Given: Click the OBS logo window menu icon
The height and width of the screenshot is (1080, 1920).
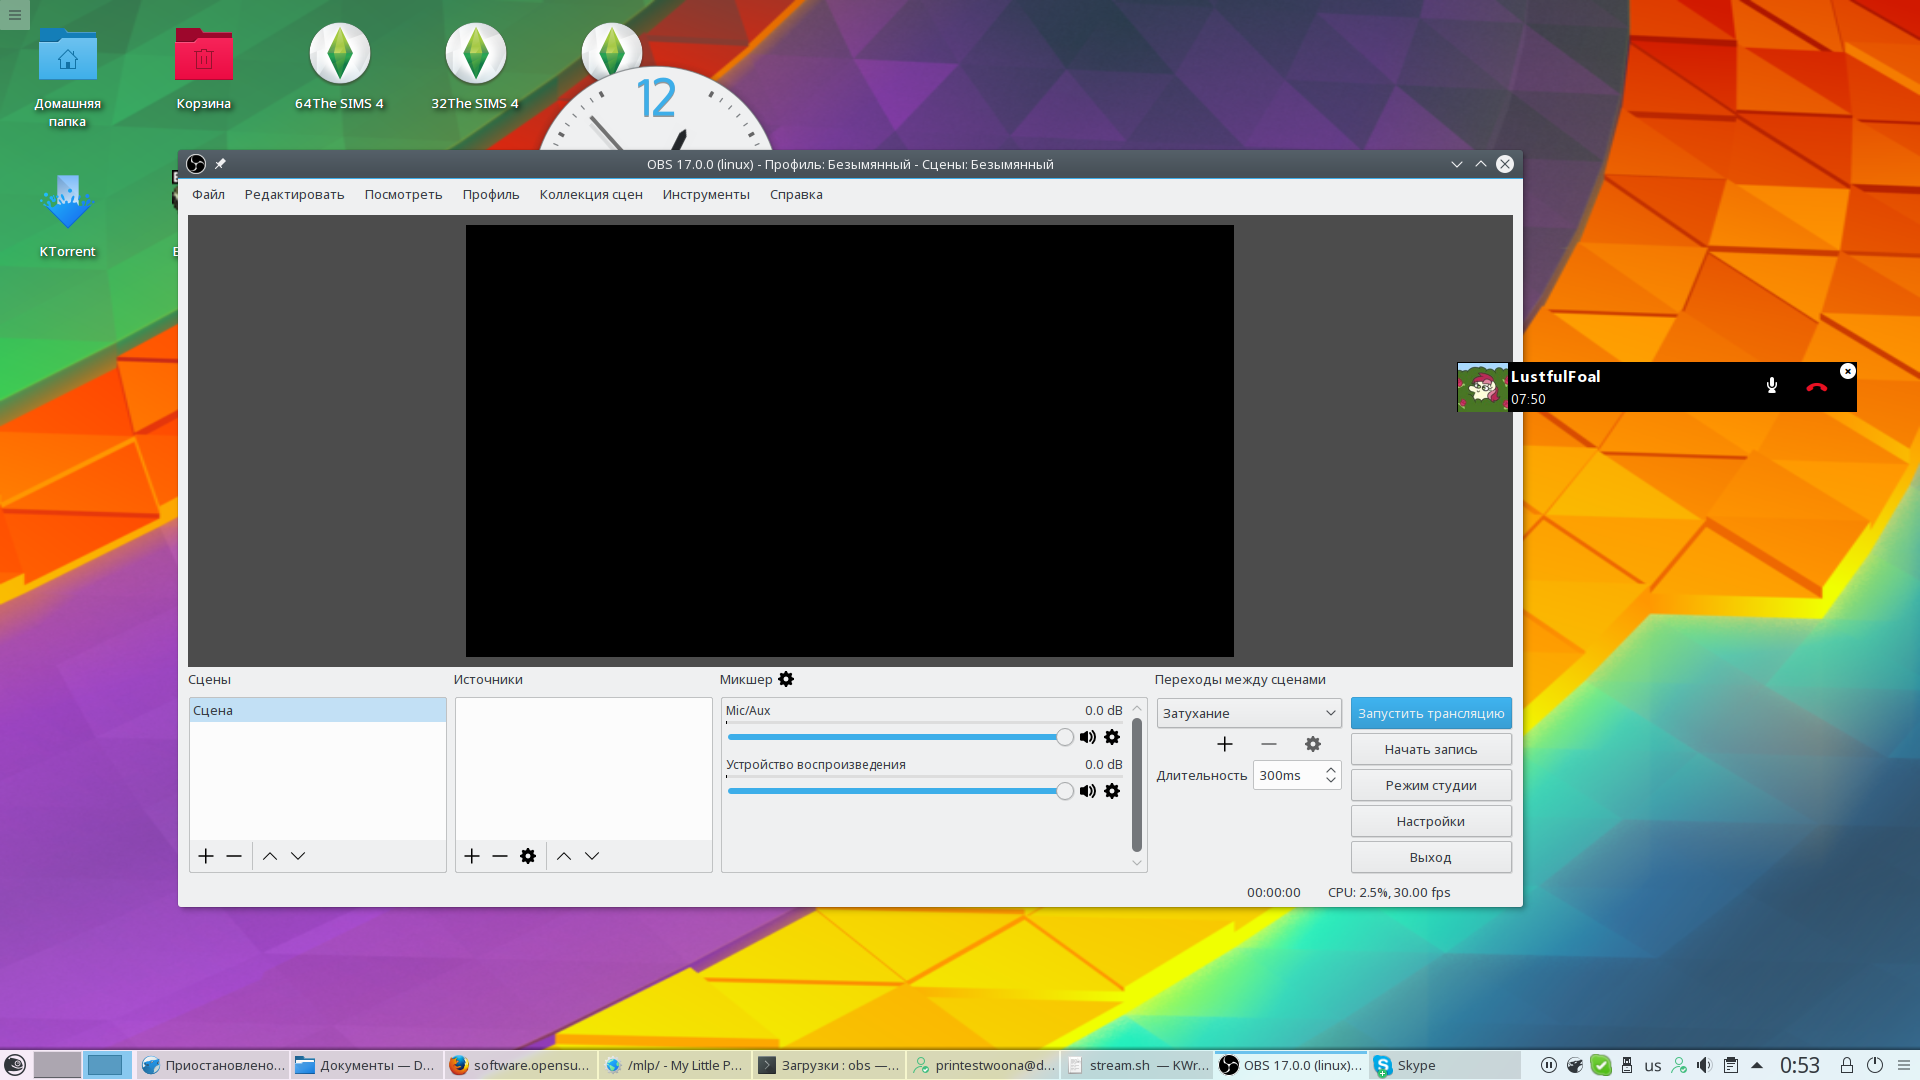Looking at the screenshot, I should [196, 164].
